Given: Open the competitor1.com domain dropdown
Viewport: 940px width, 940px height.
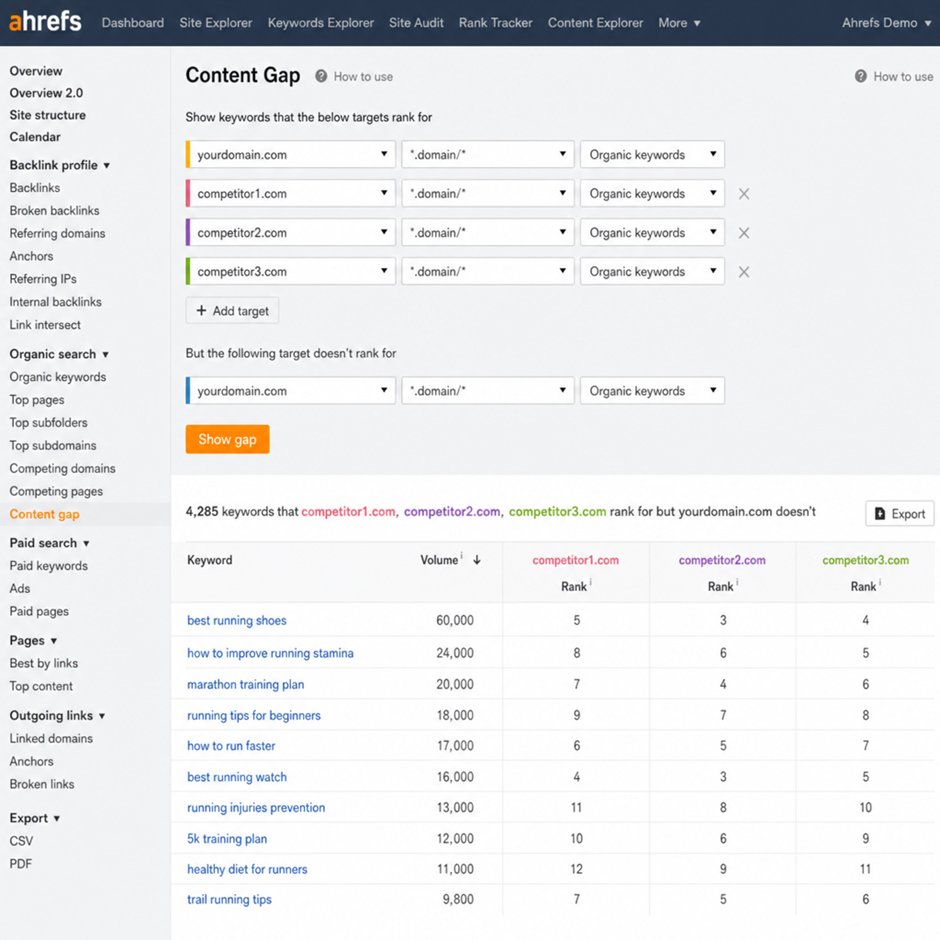Looking at the screenshot, I should 291,194.
